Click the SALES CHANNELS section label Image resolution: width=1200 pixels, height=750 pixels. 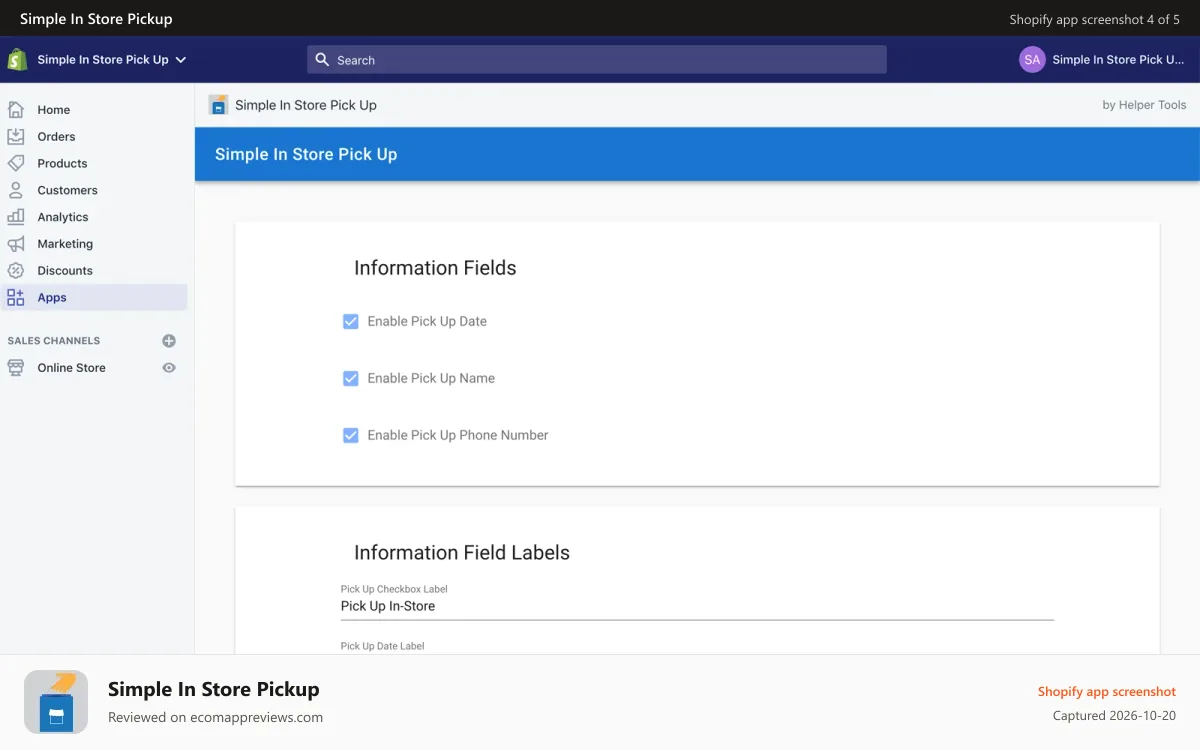[54, 341]
